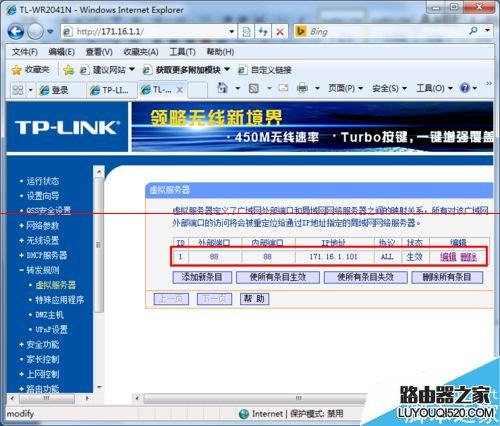Click the 使所有条目生效 button
Viewport: 500px width, 426px height.
278,277
